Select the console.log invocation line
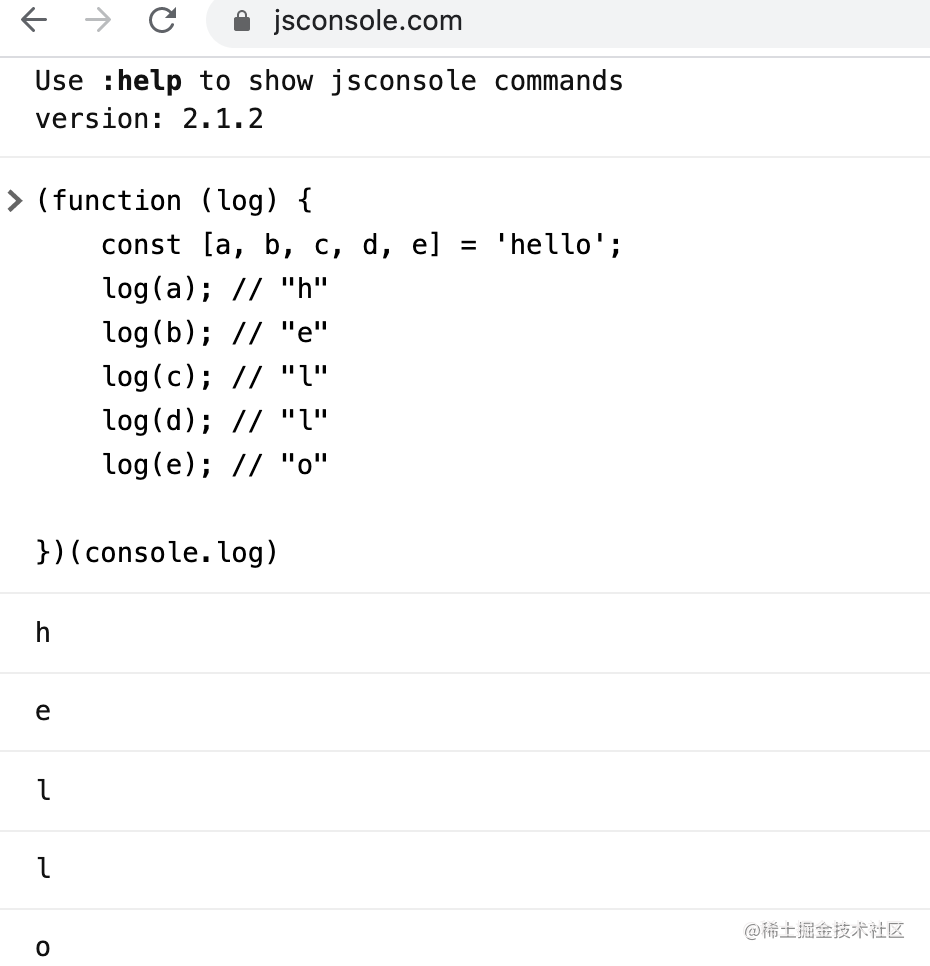Viewport: 930px width, 966px height. 156,552
